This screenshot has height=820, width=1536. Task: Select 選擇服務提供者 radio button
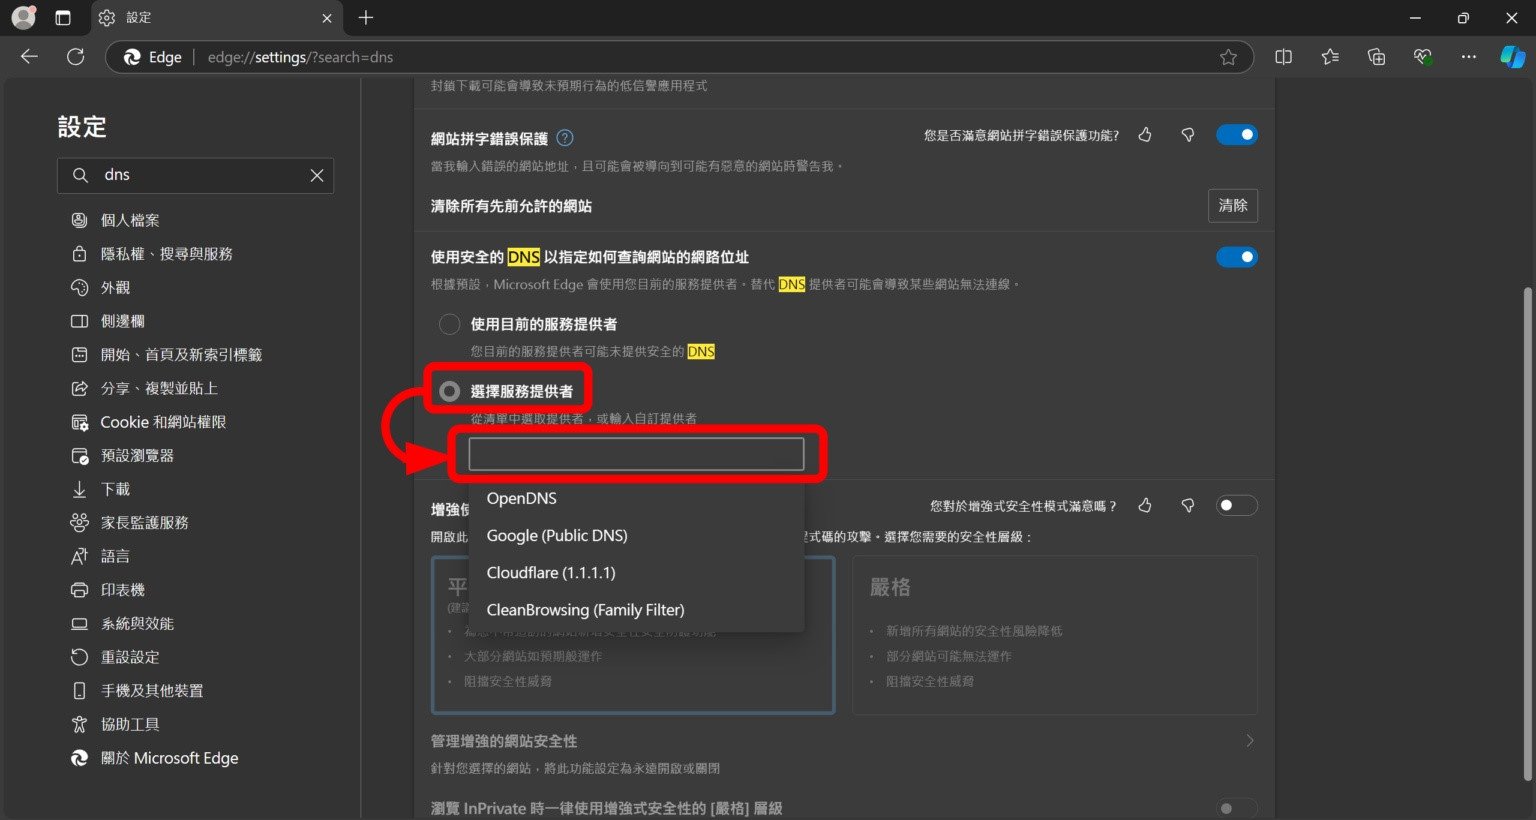click(x=450, y=391)
